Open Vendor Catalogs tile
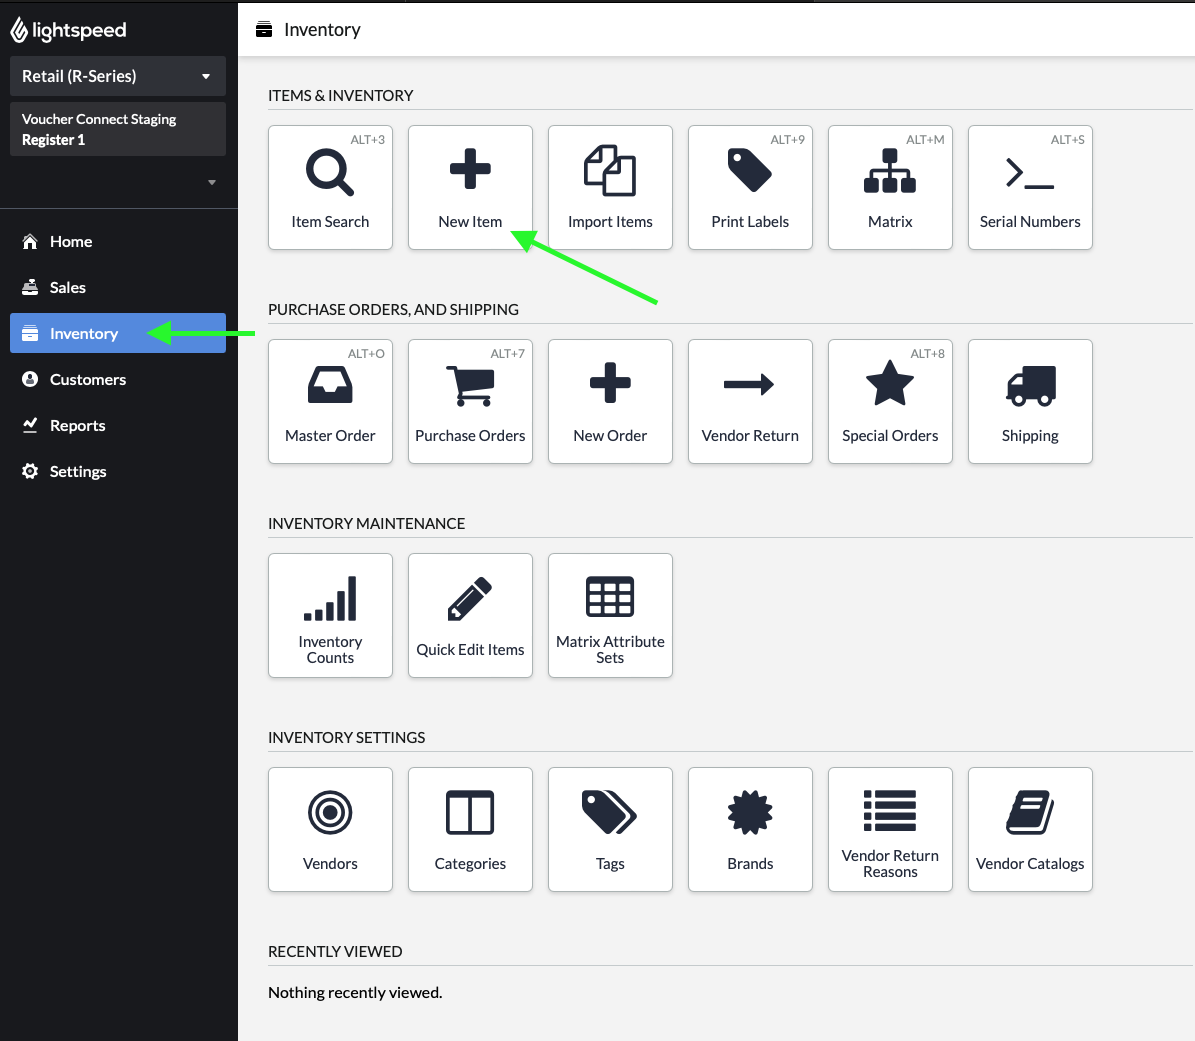Screen dimensions: 1195x1041 pos(1030,829)
